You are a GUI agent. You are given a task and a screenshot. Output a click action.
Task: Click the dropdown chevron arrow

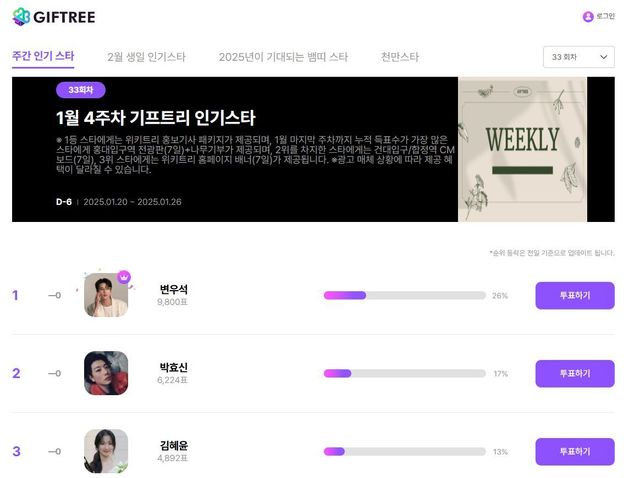click(x=603, y=57)
